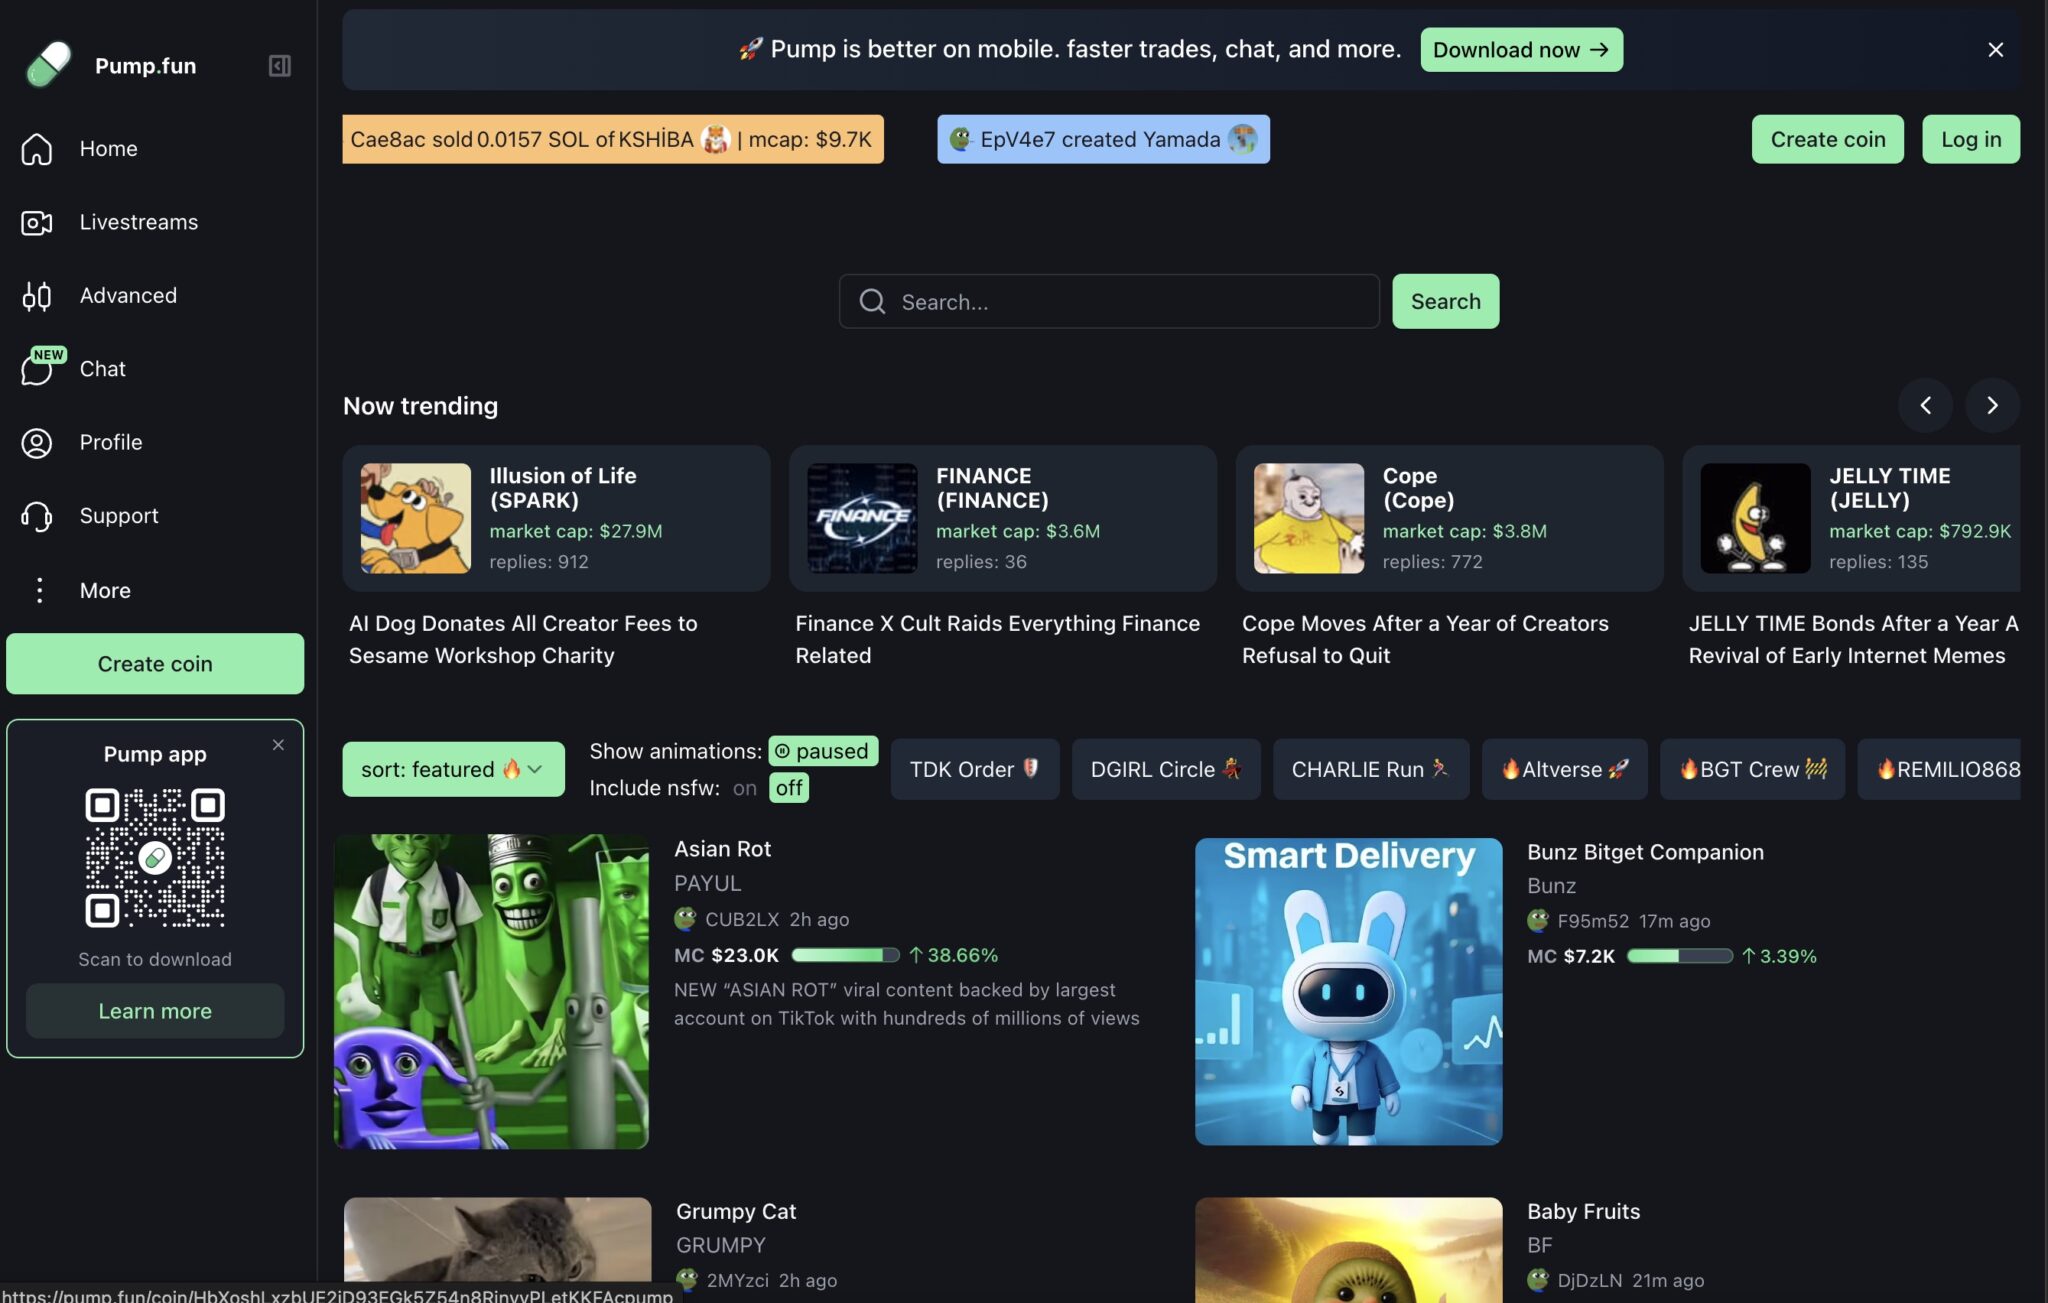This screenshot has height=1303, width=2048.
Task: Open sort: featured dropdown
Action: (453, 769)
